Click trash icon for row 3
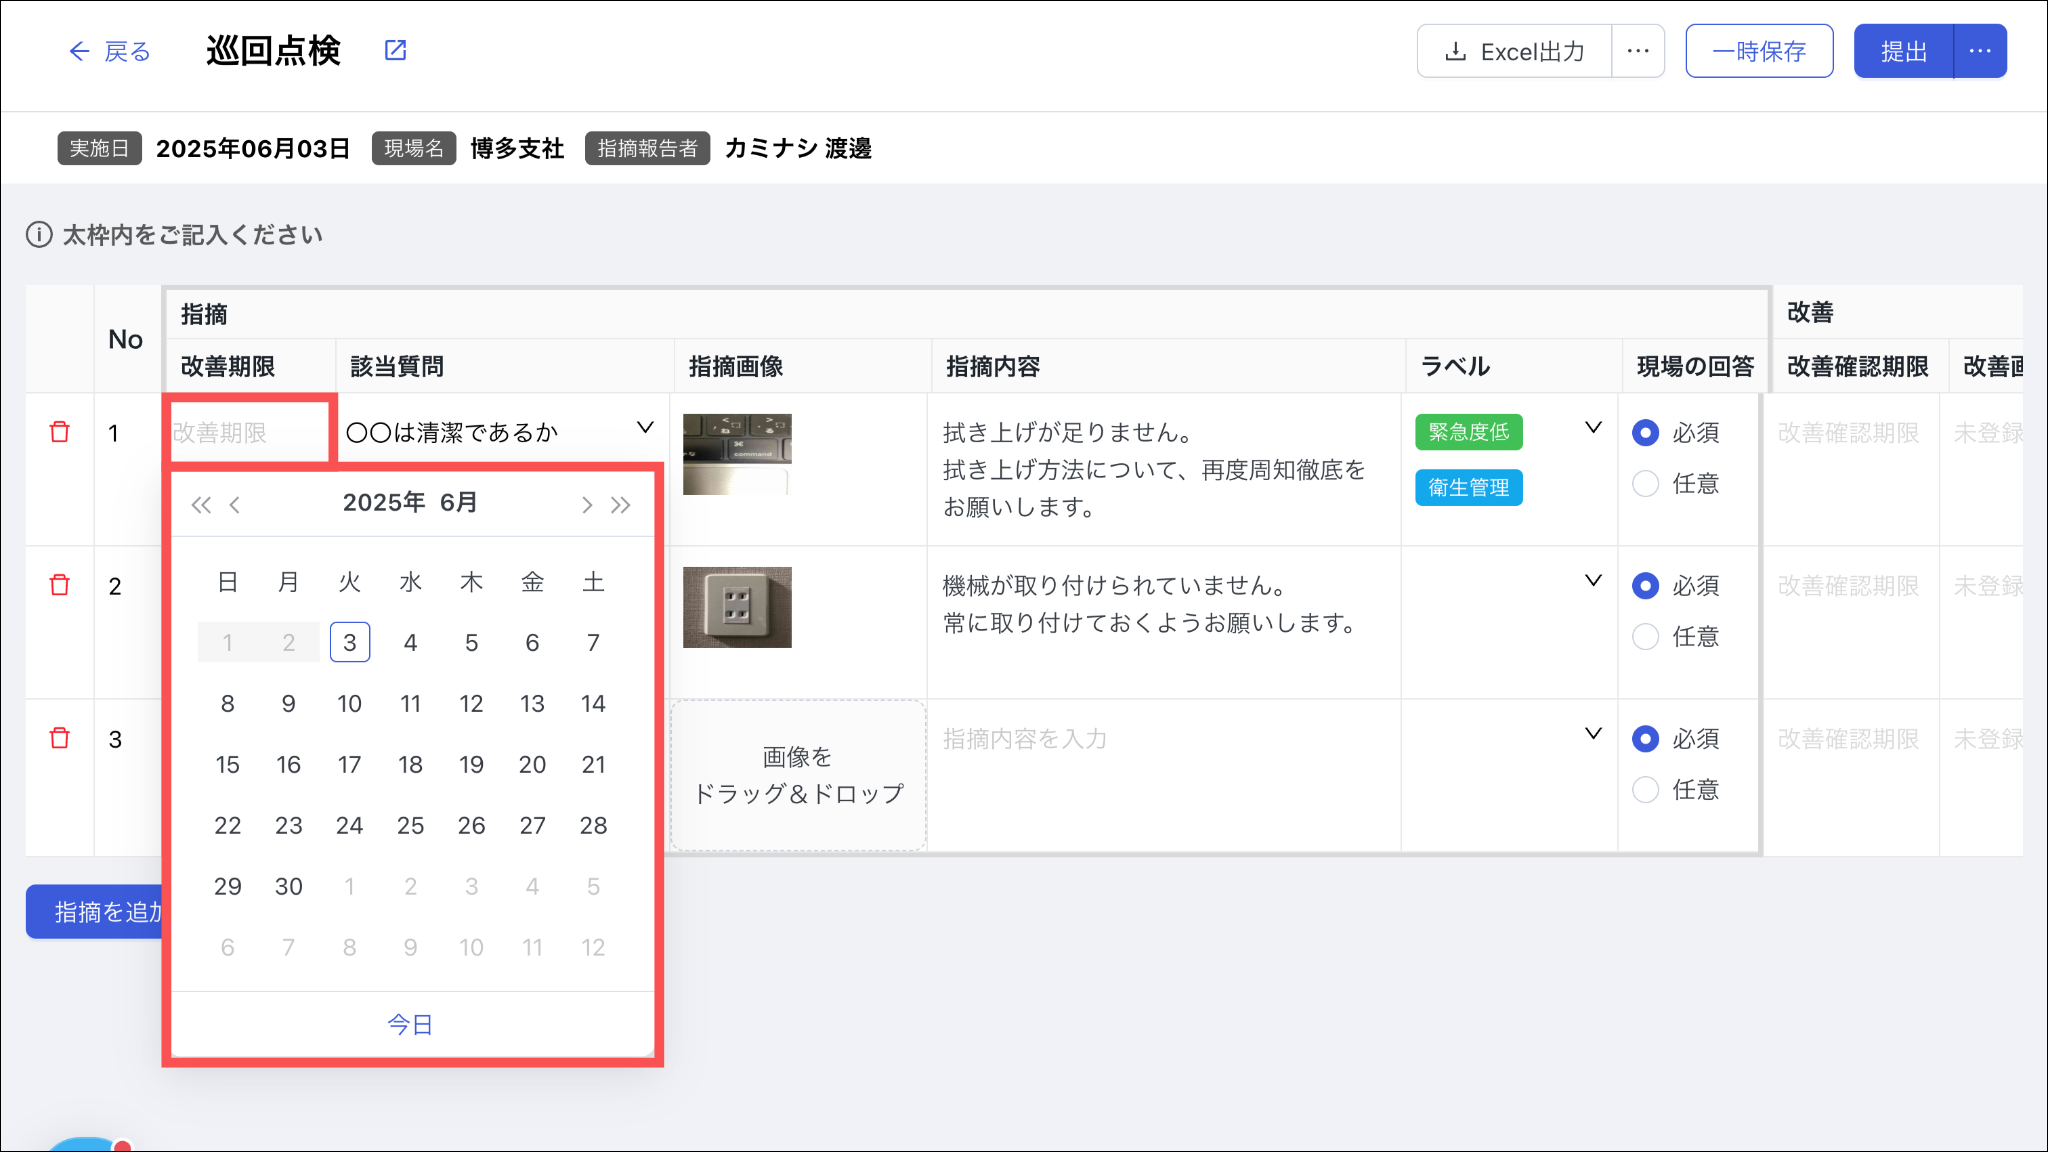This screenshot has width=2048, height=1152. 60,738
